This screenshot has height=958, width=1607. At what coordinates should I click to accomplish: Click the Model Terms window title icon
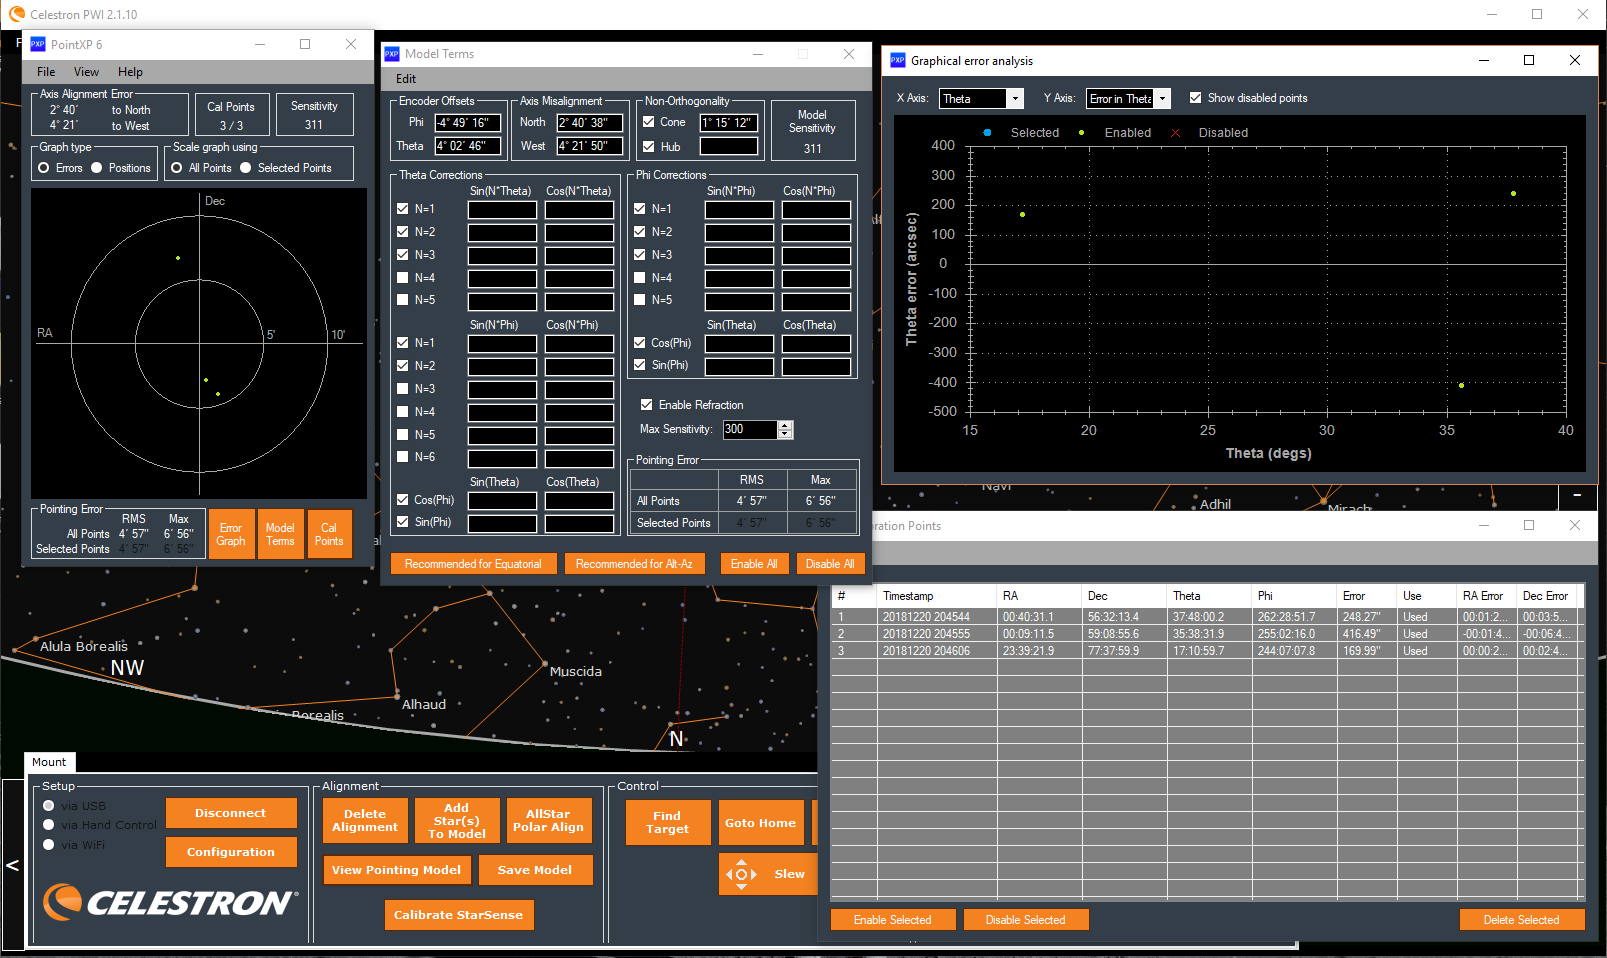(x=392, y=54)
